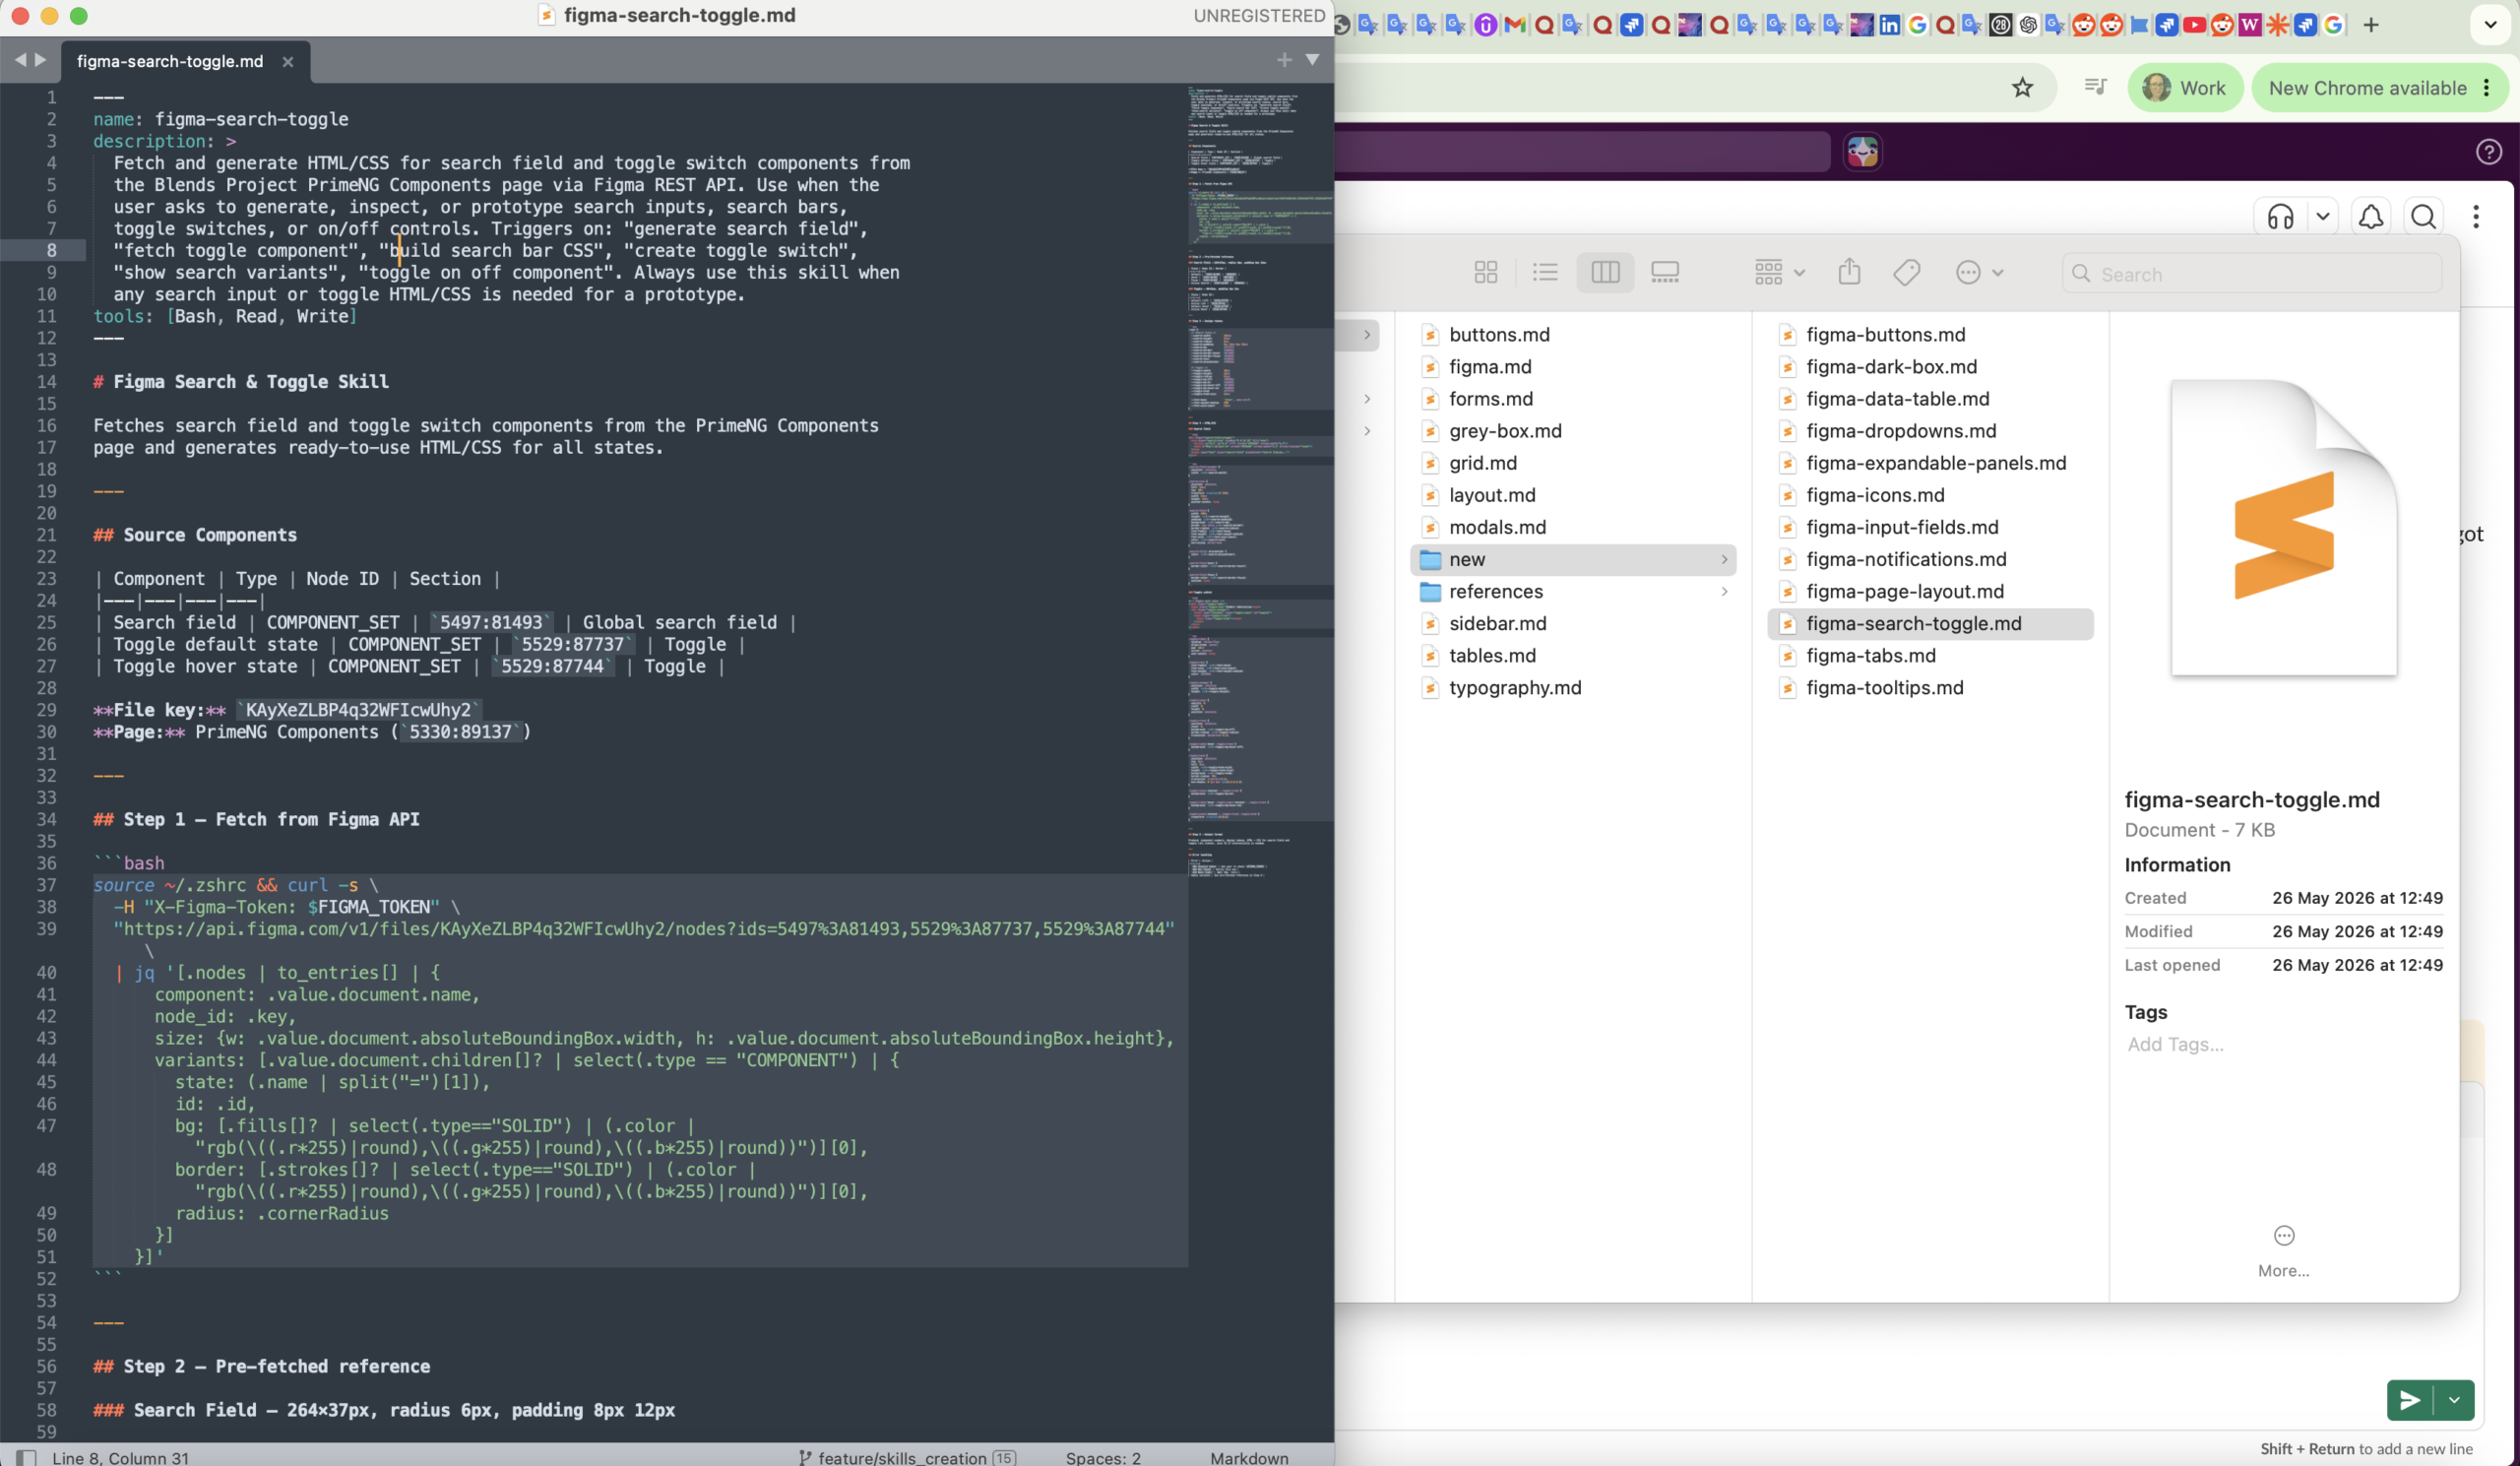Go forward with Sublime's right navigation arrow
Screen dimensions: 2520x1466
[40, 60]
